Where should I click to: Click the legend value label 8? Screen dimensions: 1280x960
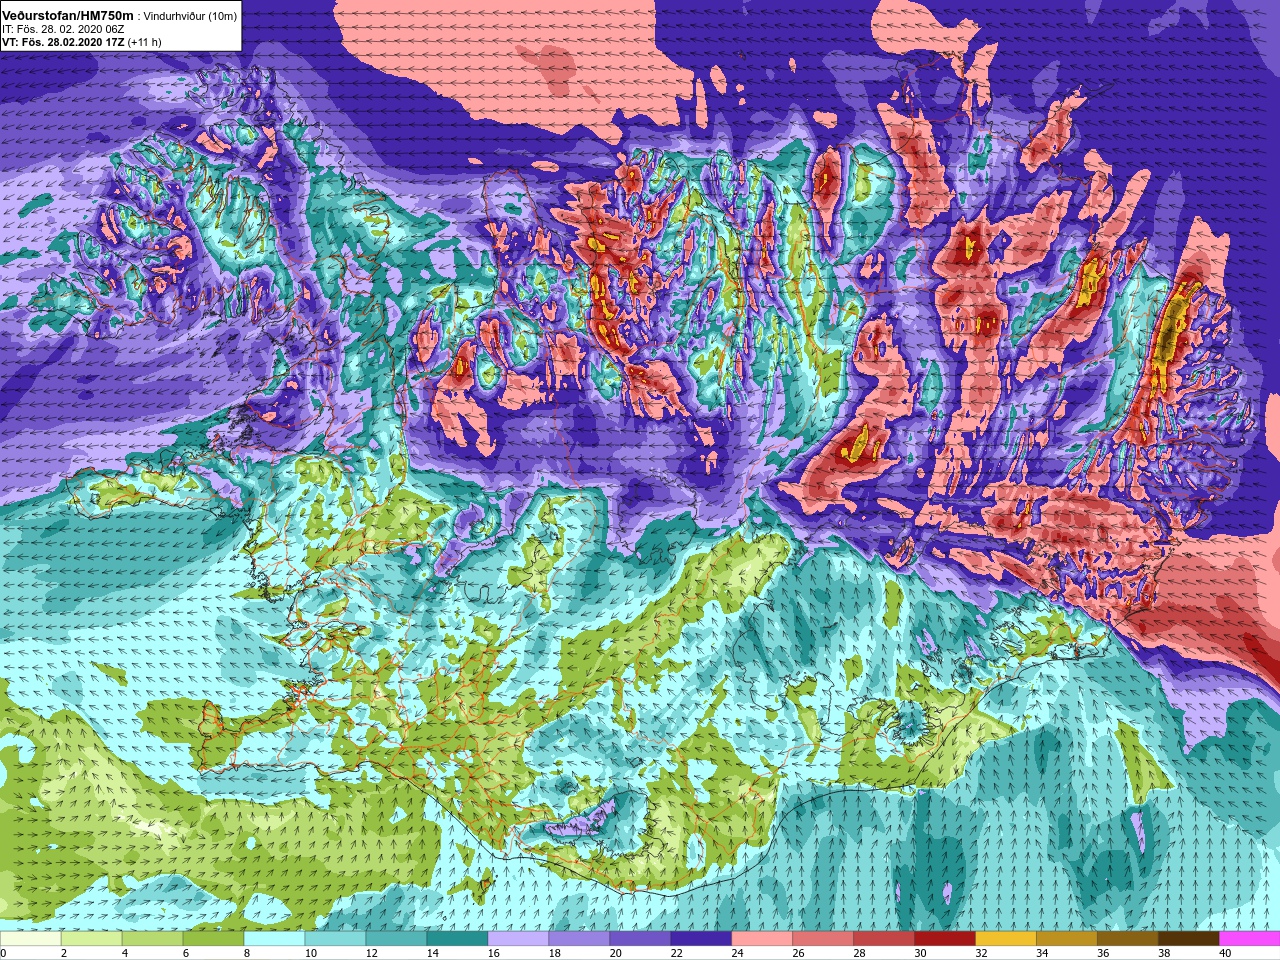point(247,953)
